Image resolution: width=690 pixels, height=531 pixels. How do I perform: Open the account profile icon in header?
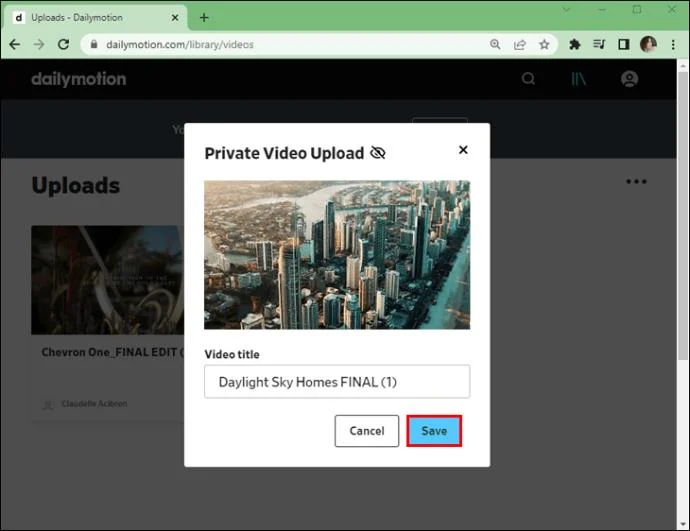[x=629, y=79]
